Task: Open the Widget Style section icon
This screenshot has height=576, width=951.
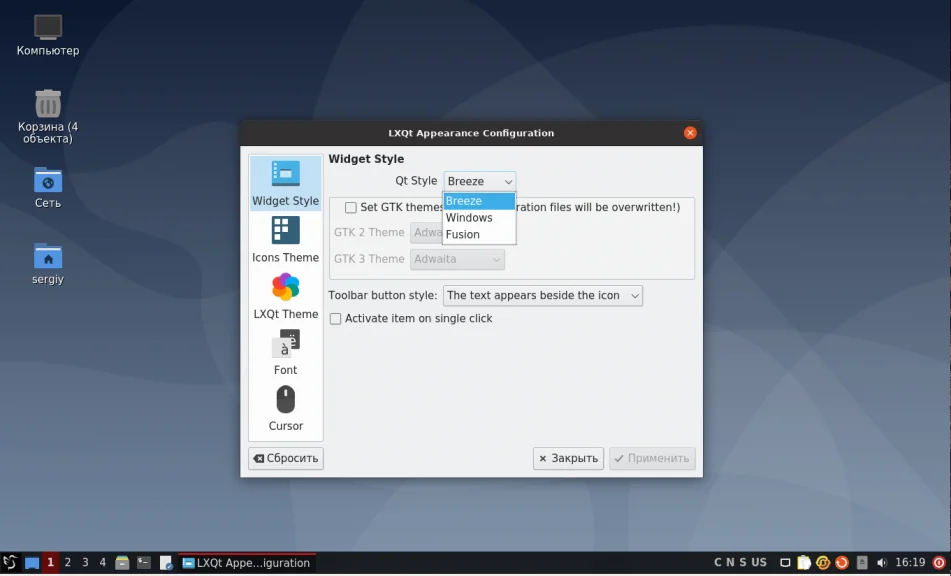Action: (x=285, y=183)
